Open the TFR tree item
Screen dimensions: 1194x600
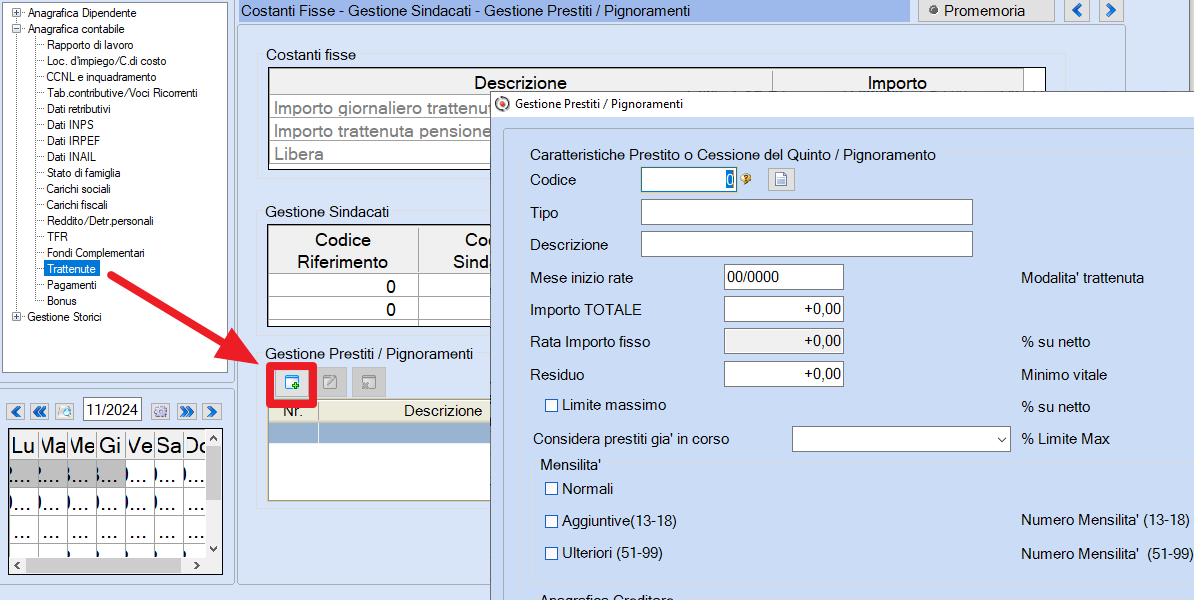[57, 237]
